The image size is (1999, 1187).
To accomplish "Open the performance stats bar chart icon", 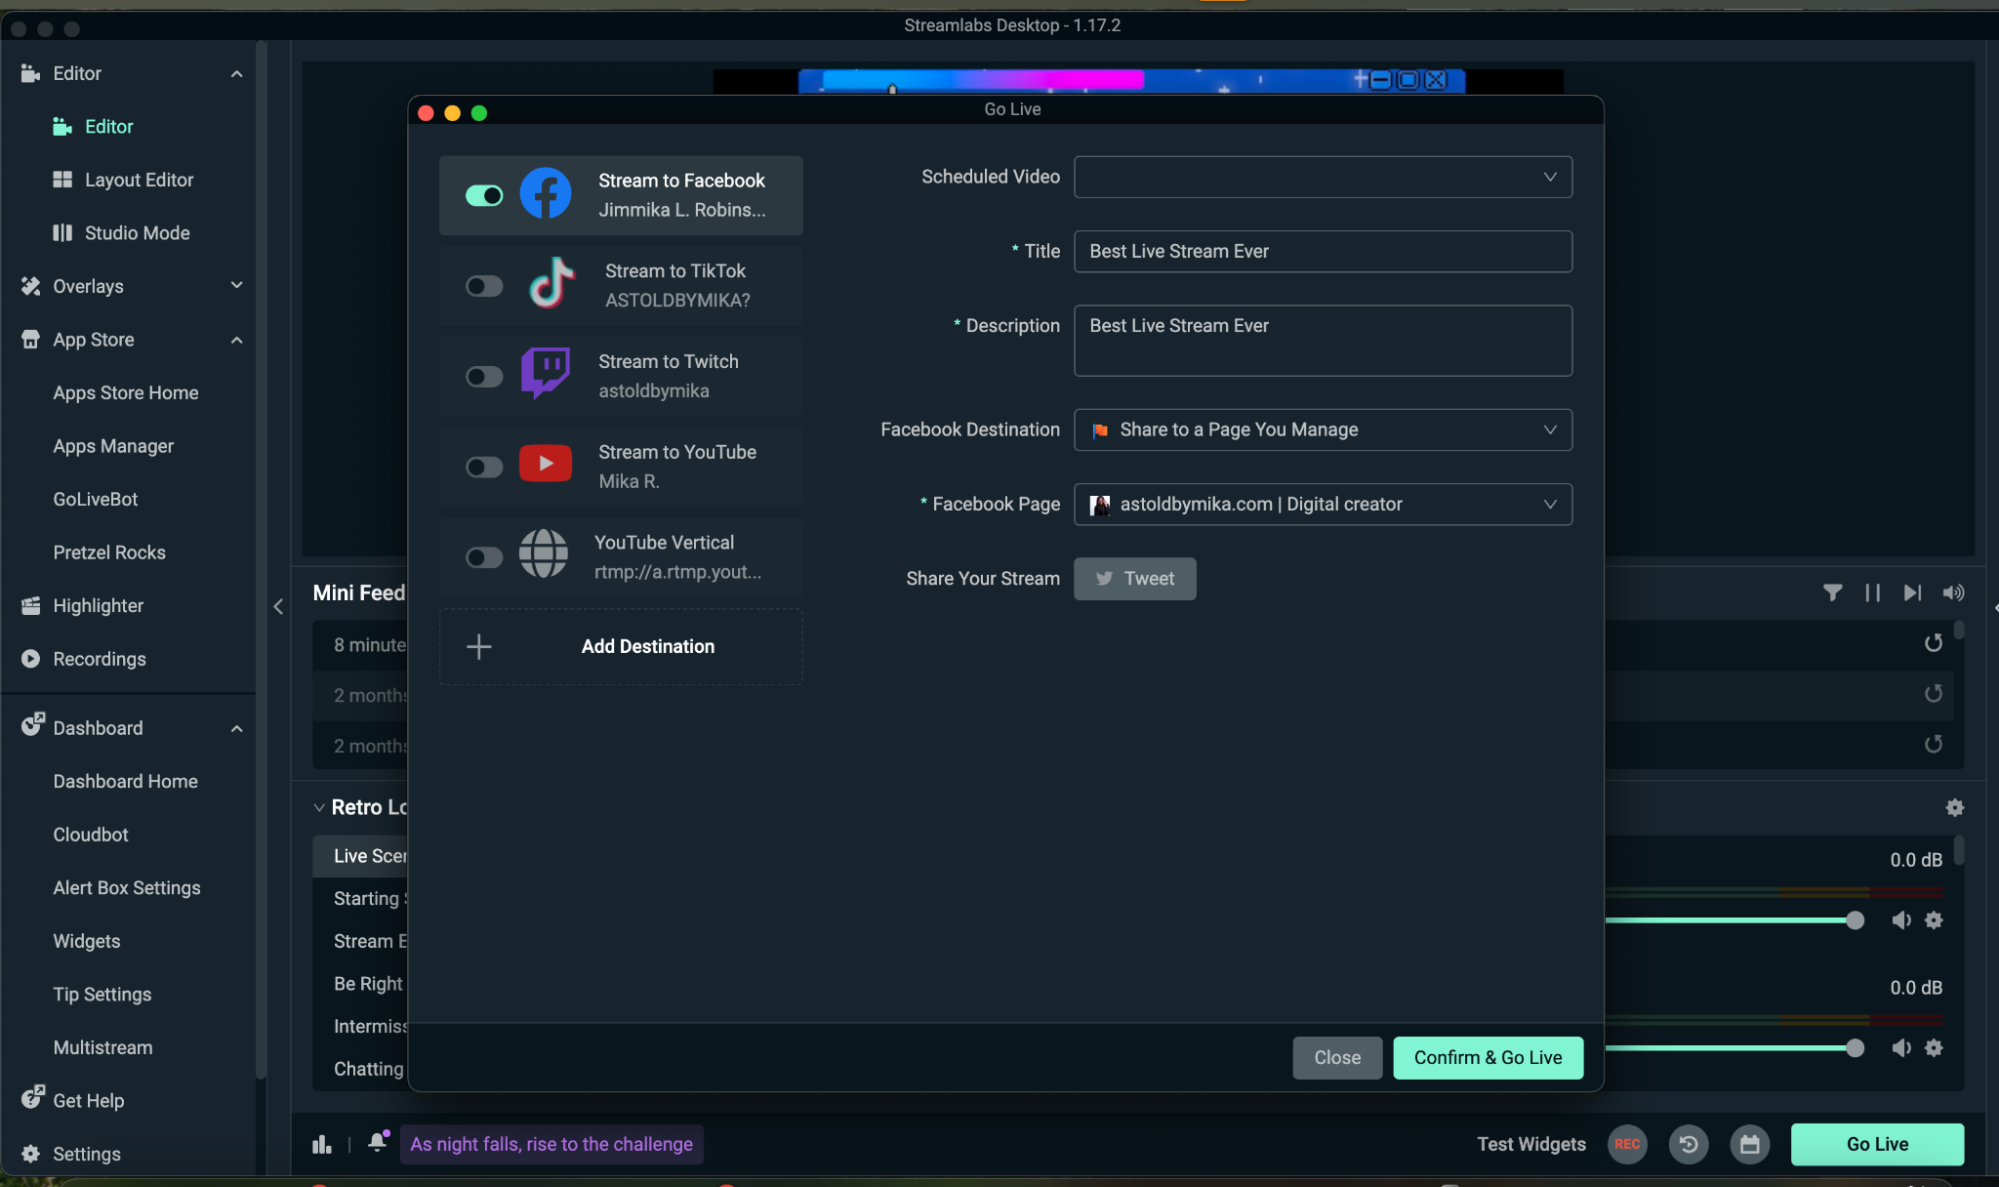I will pyautogui.click(x=321, y=1144).
